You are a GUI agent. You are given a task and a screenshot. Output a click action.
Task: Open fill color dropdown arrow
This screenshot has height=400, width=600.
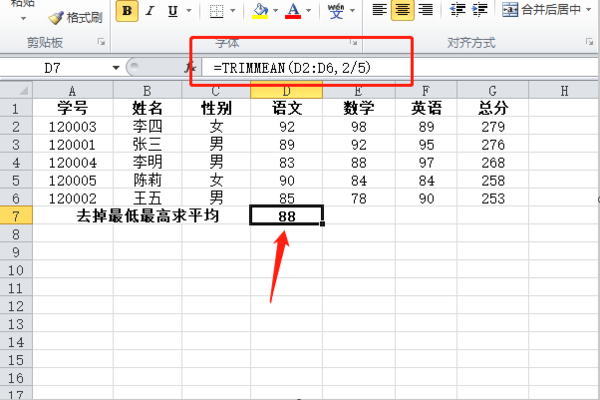click(x=276, y=11)
